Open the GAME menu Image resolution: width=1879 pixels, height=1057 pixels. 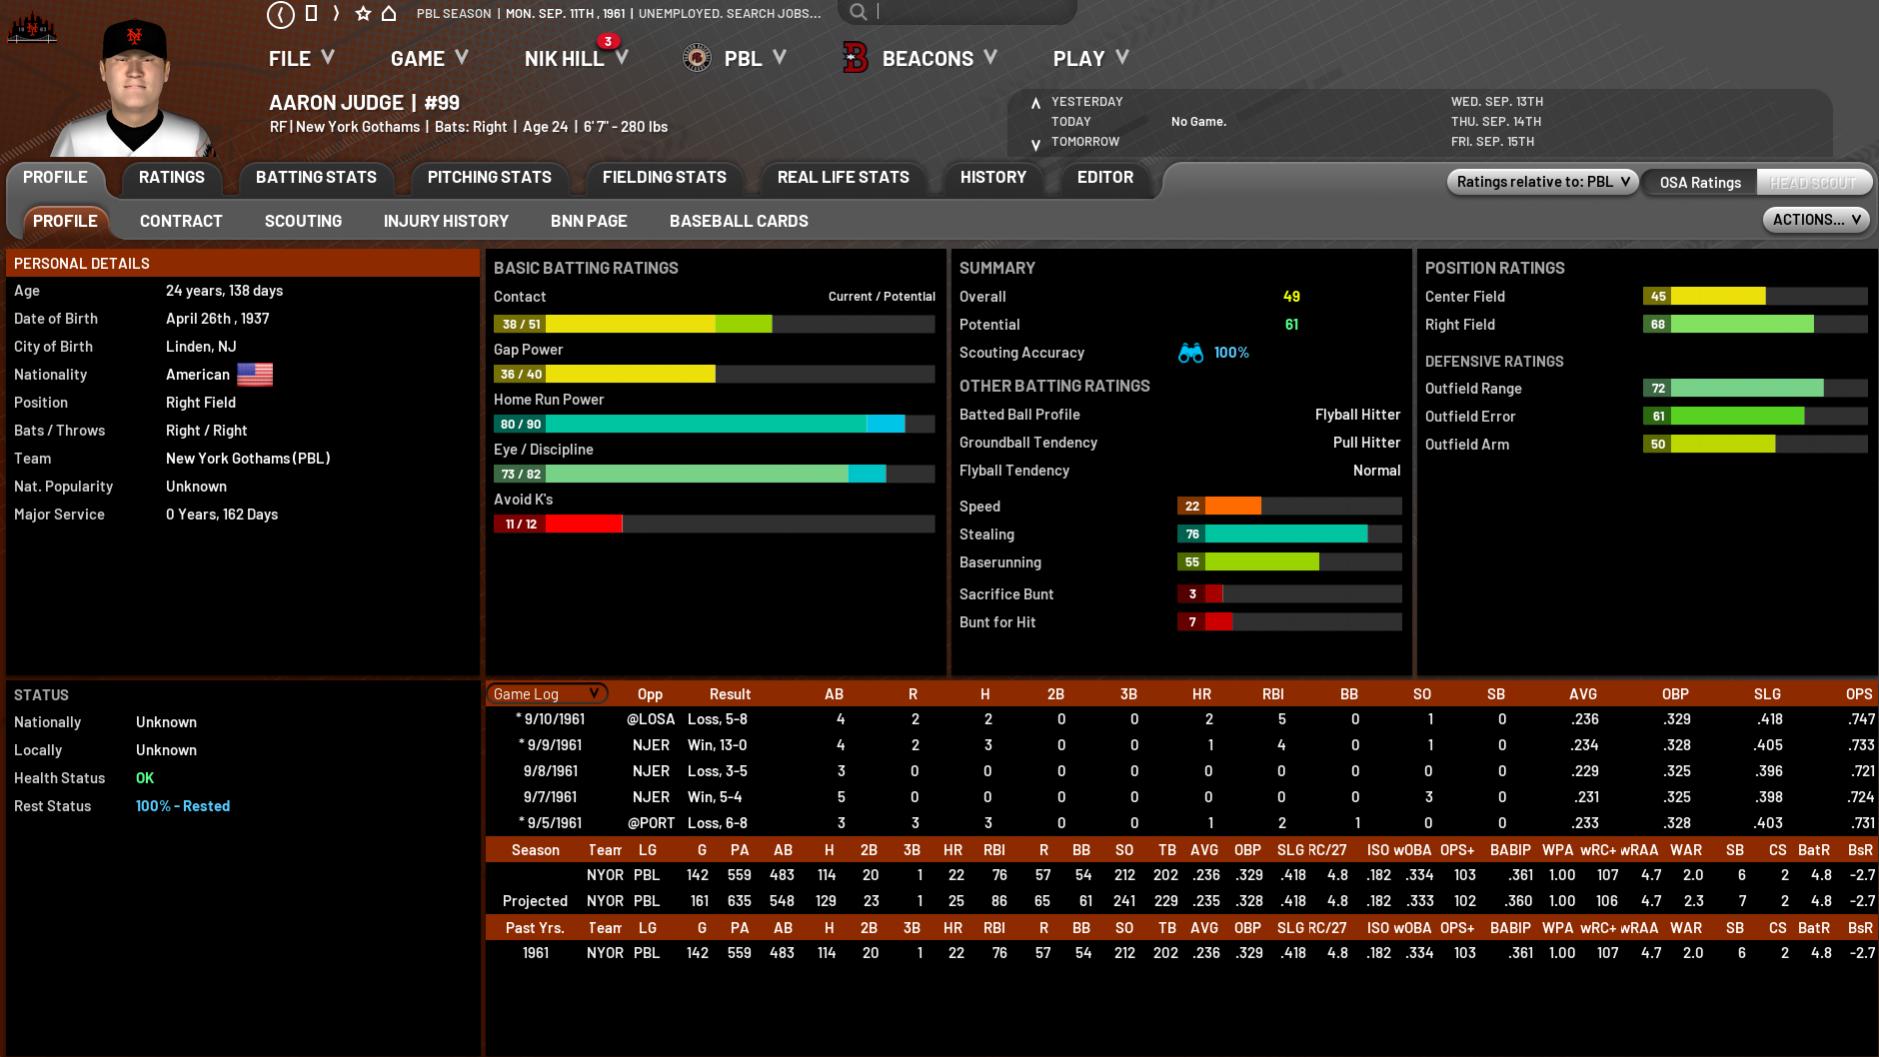(429, 58)
